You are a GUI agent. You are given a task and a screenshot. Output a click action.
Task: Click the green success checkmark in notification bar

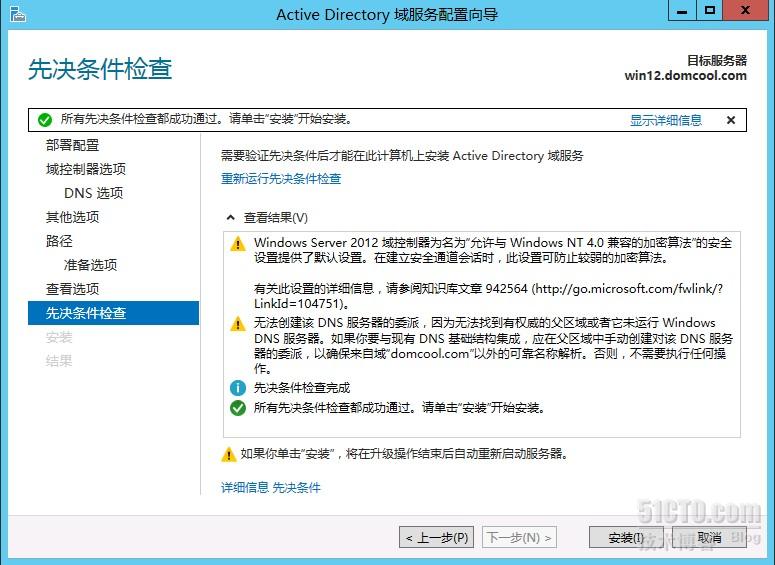click(x=45, y=120)
